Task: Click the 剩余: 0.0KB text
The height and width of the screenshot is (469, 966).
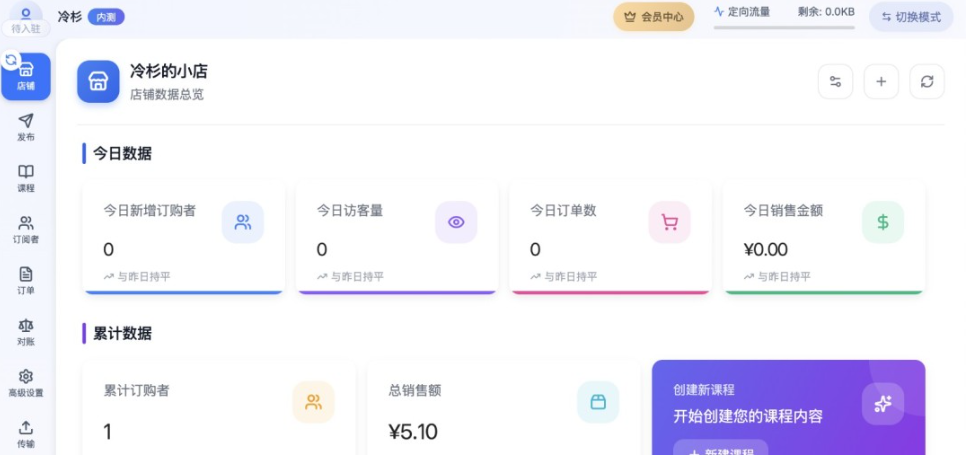Action: [x=826, y=11]
